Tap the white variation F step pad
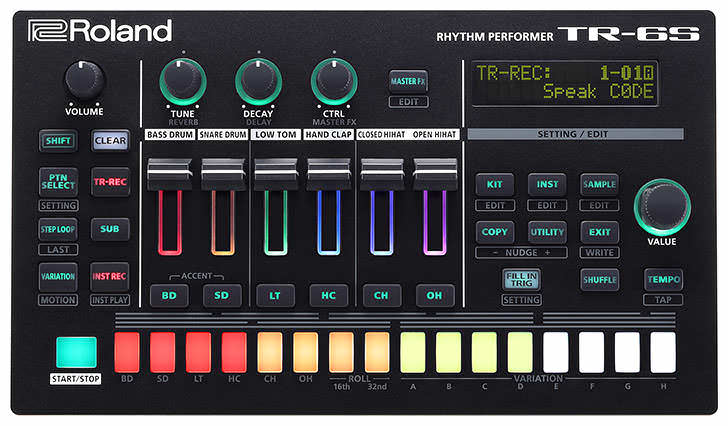Viewport: 728px width, 426px height. click(592, 352)
